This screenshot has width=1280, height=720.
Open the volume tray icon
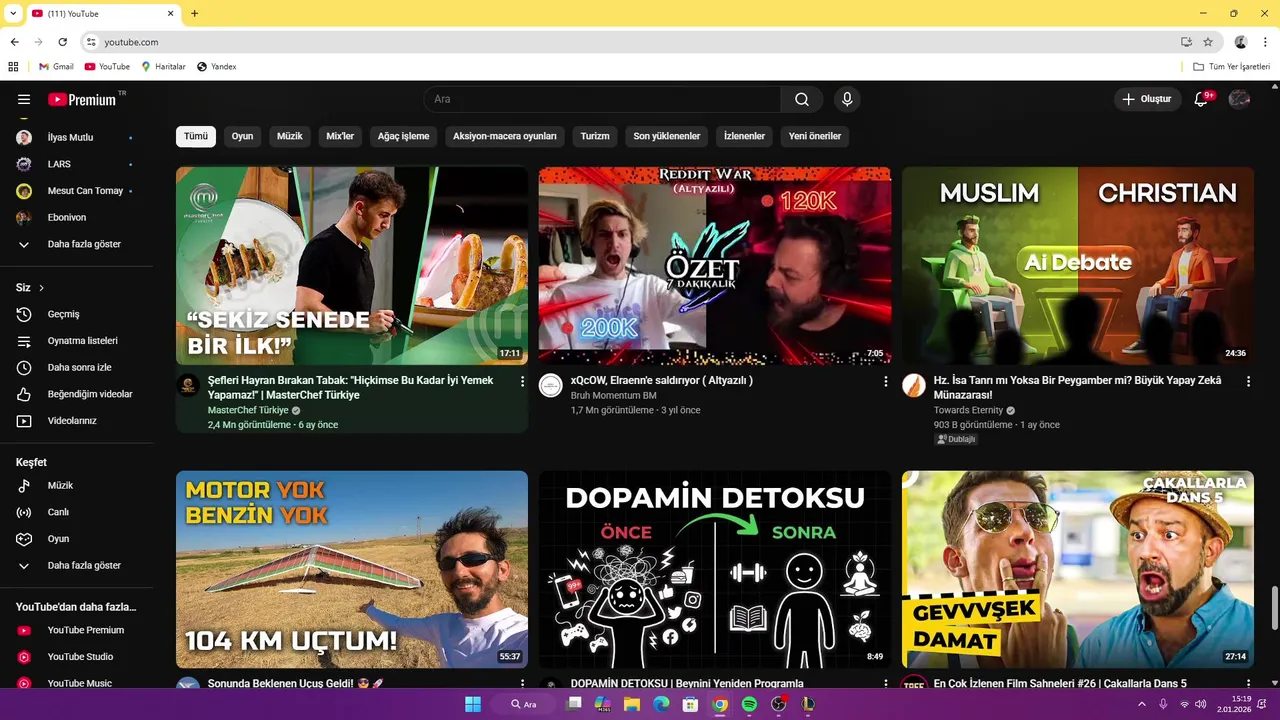coord(1201,704)
